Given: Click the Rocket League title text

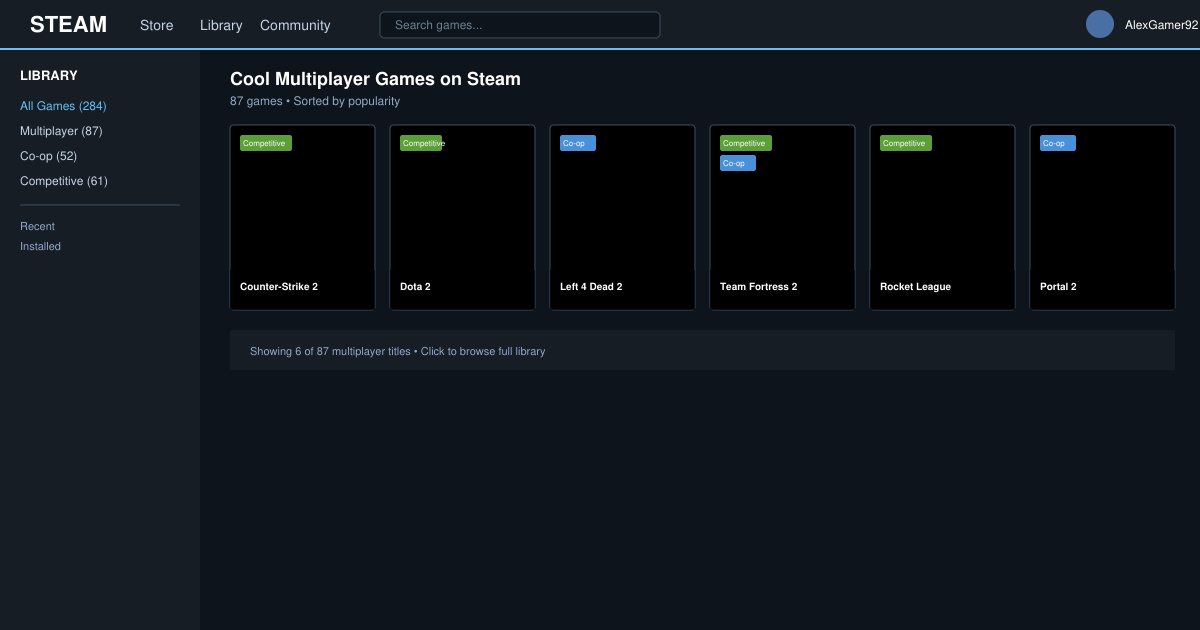Looking at the screenshot, I should point(915,287).
